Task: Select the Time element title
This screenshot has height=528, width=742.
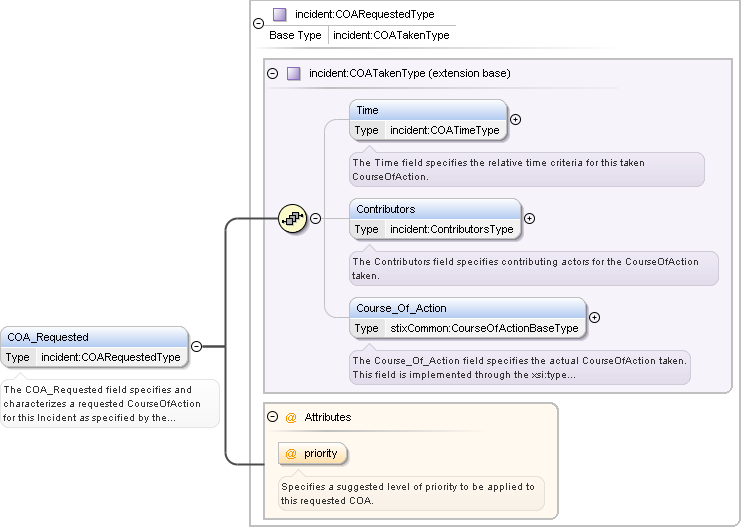Action: point(368,110)
